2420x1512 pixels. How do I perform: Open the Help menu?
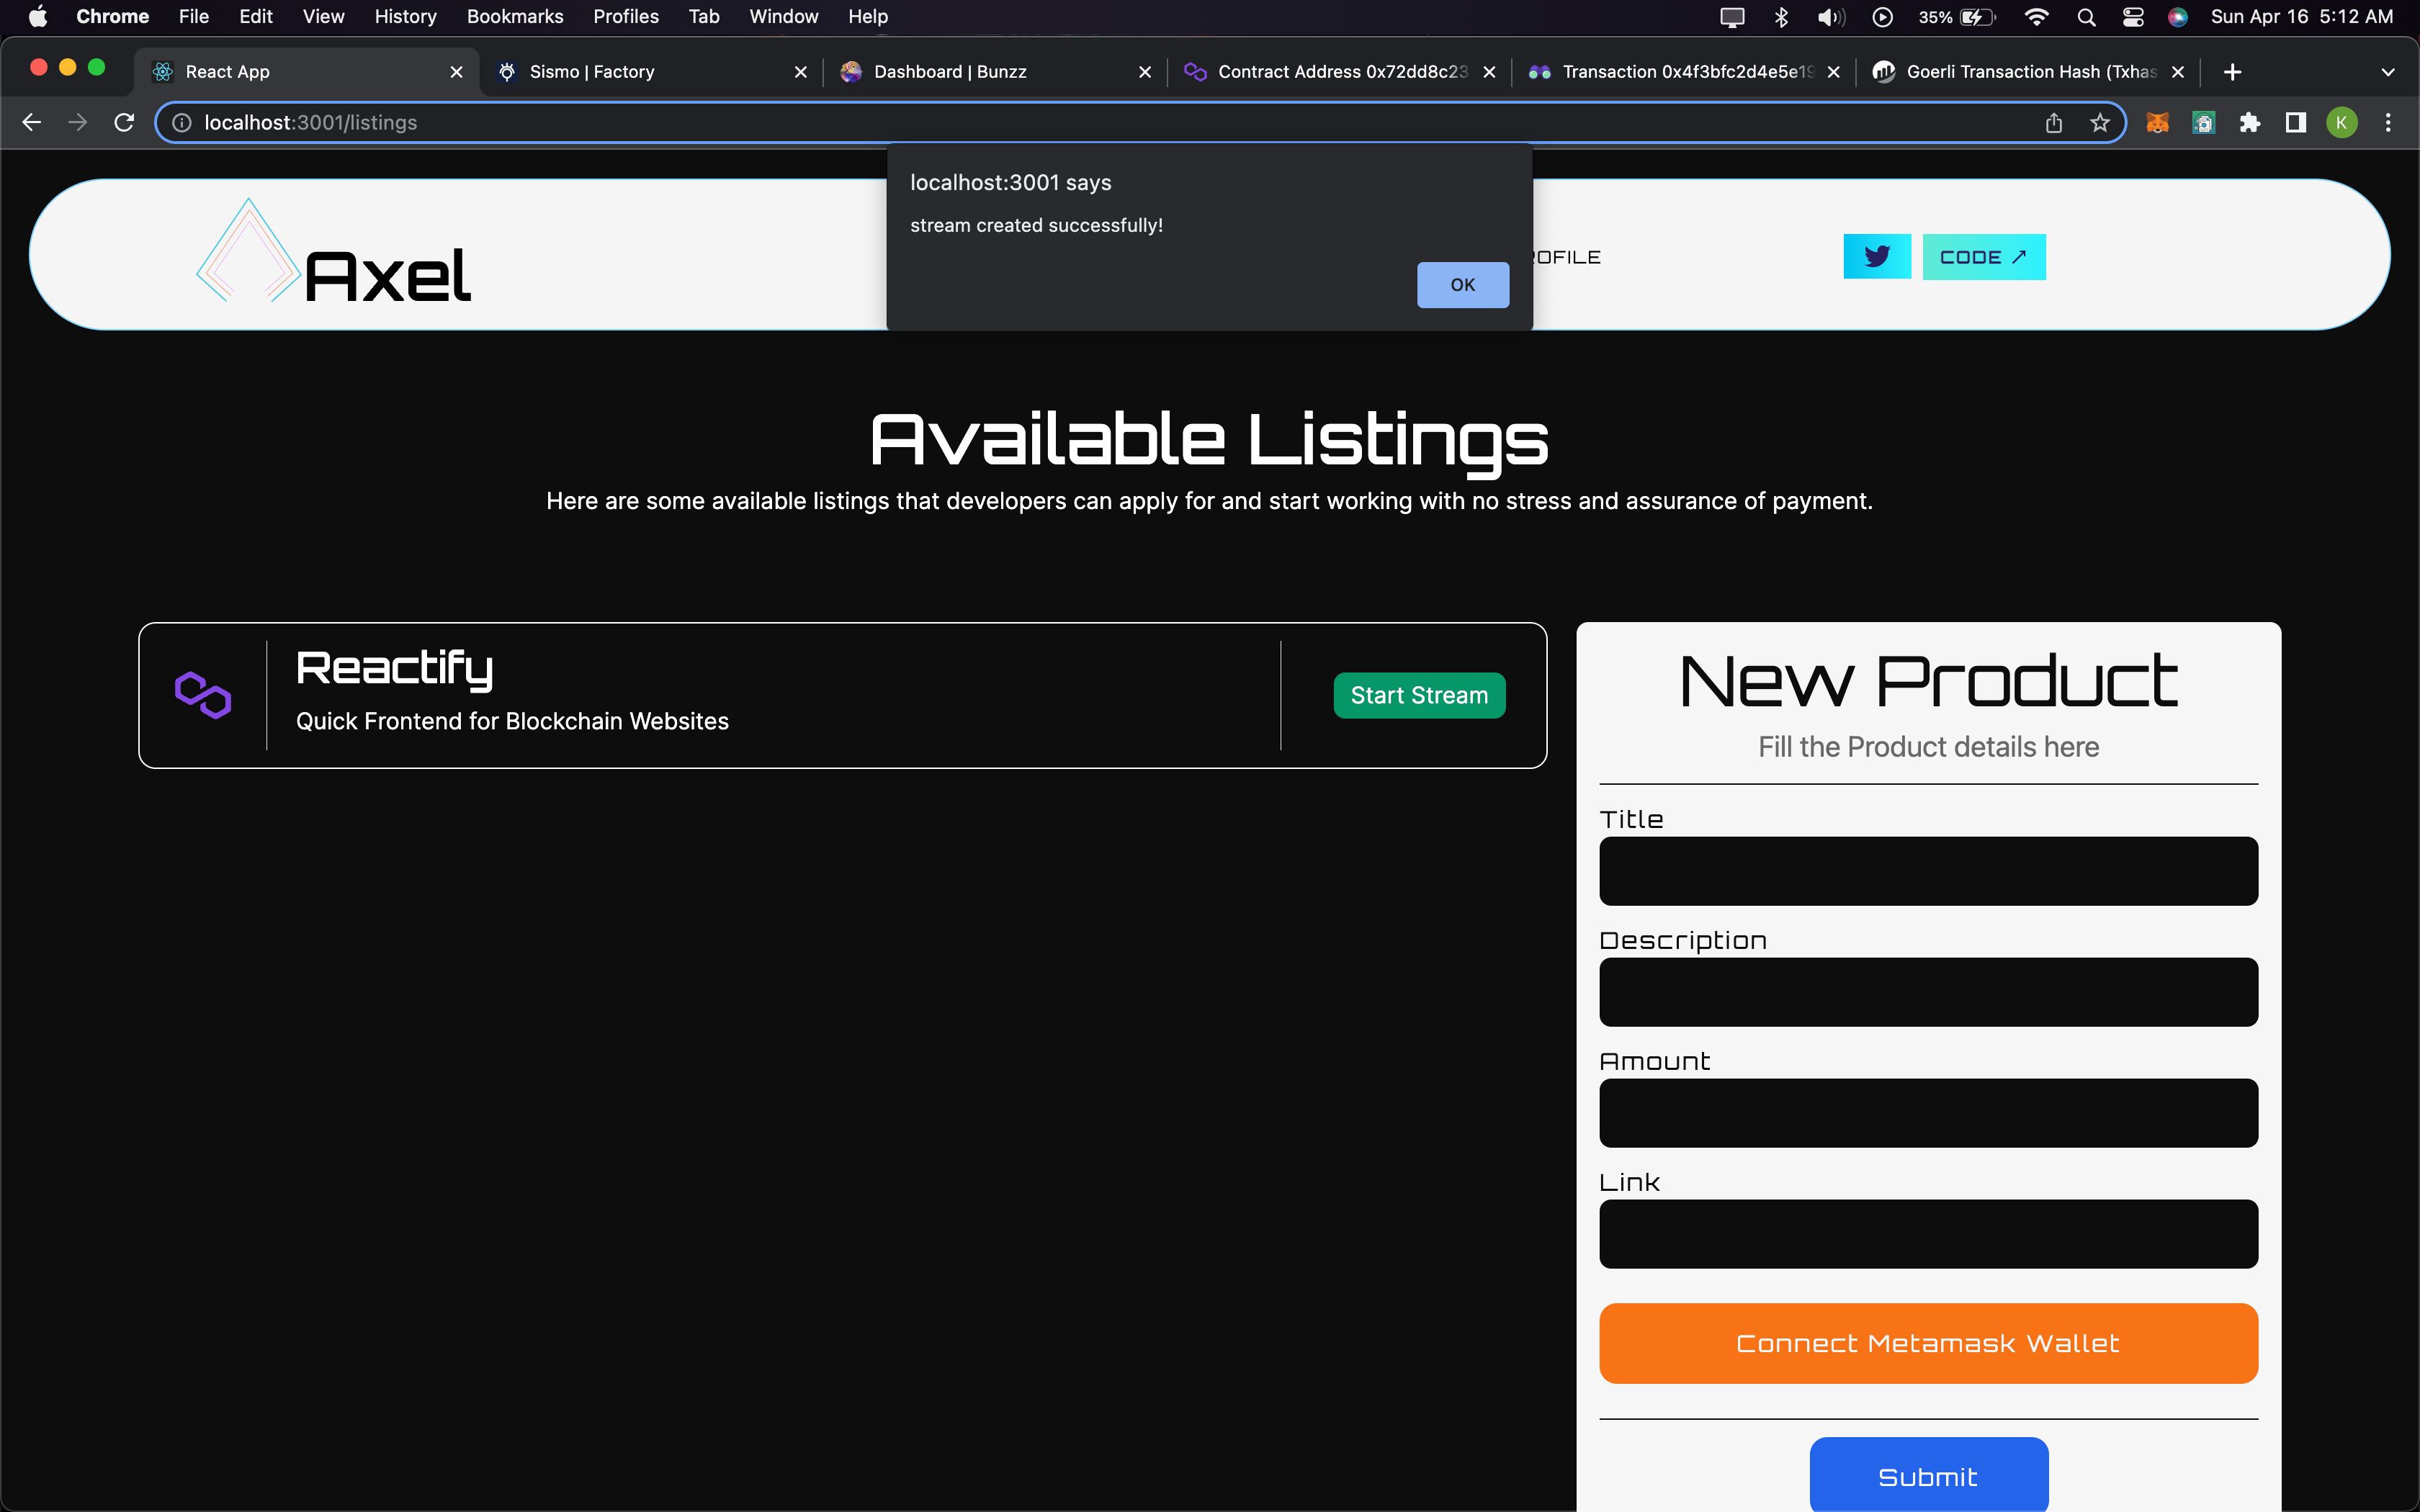(868, 16)
